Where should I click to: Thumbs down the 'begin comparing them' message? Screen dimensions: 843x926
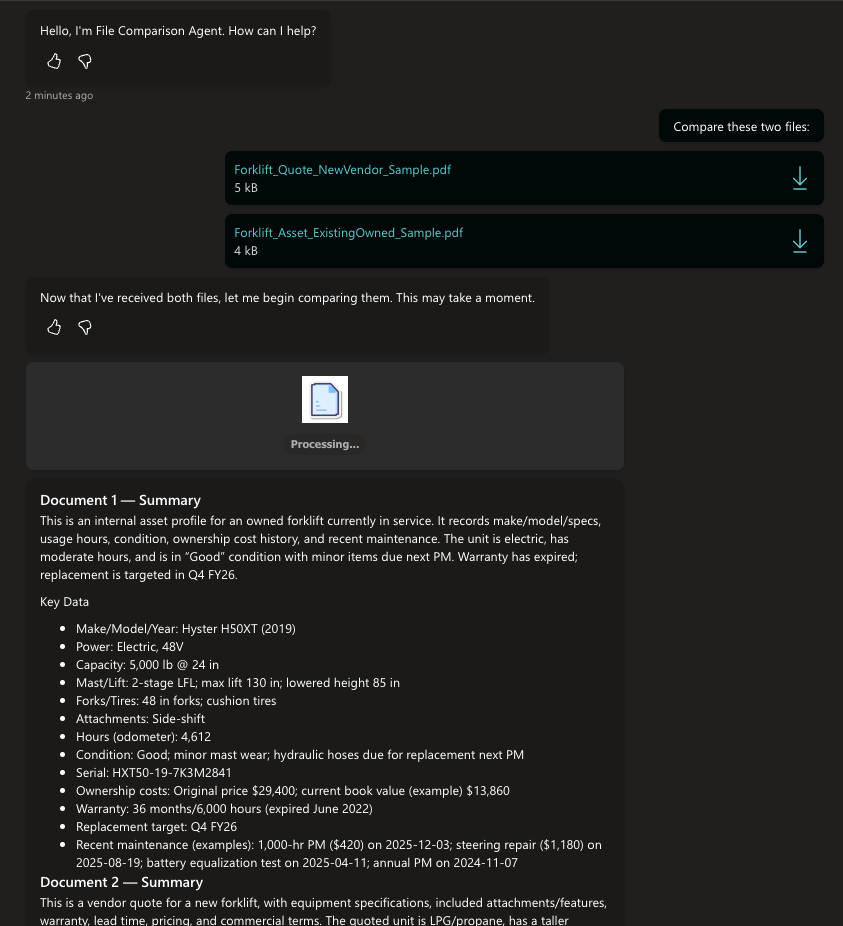coord(85,327)
